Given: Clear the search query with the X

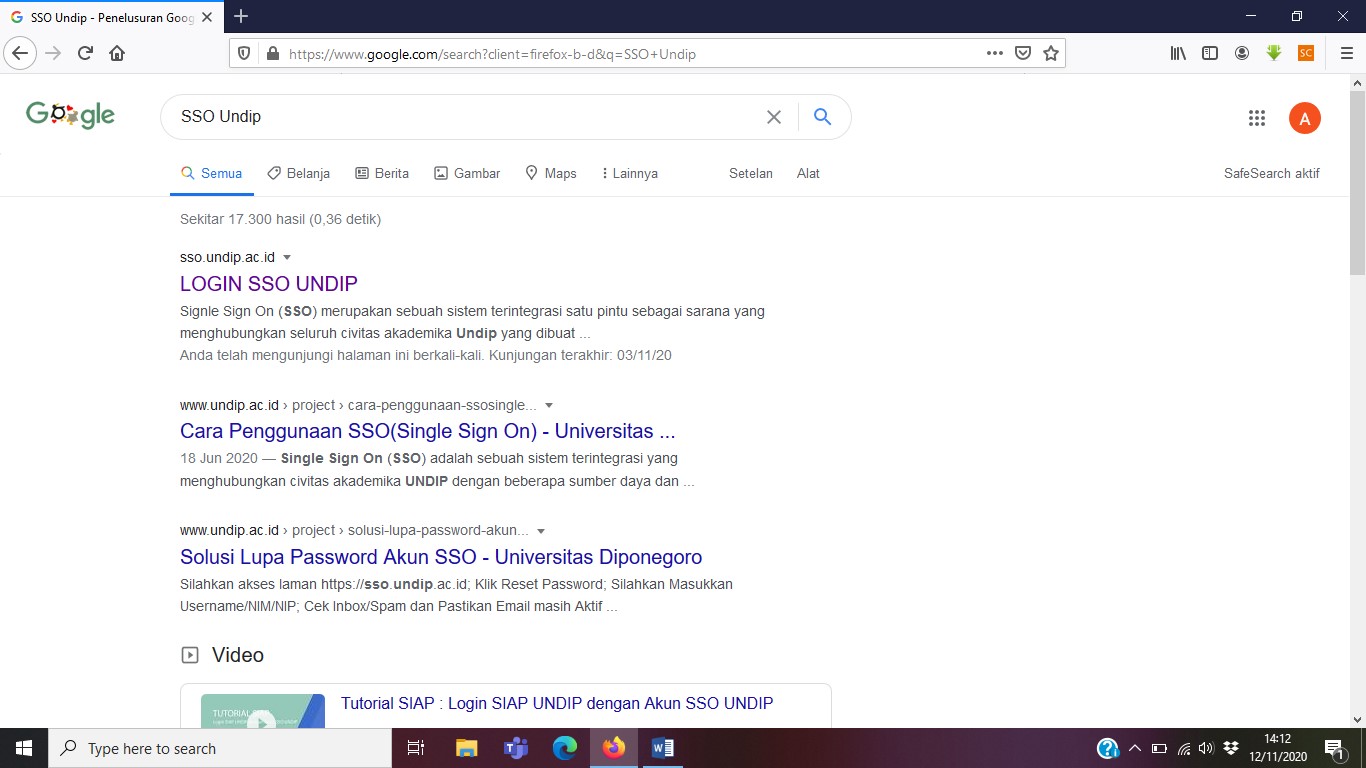Looking at the screenshot, I should pyautogui.click(x=774, y=117).
